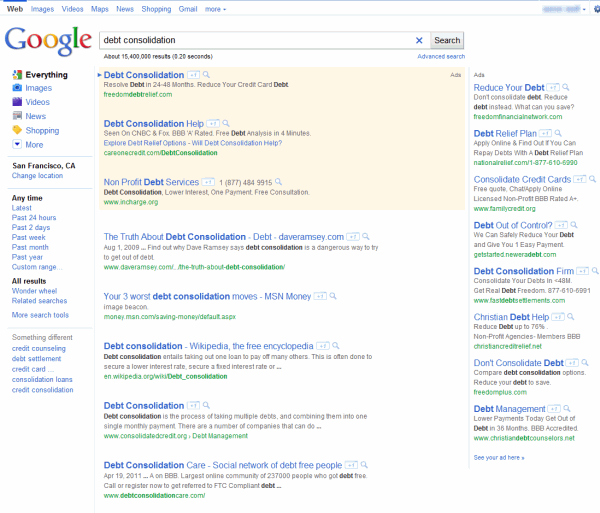Open Consolidate Credit Cards ad title
Screen dimensions: 600x513
tap(522, 179)
